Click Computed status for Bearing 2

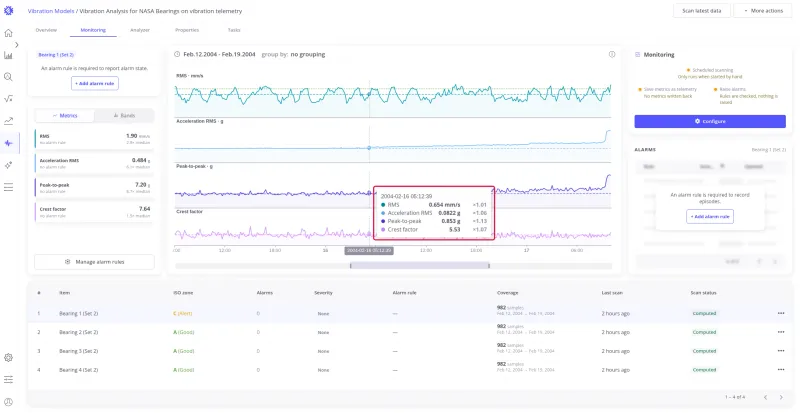(704, 332)
